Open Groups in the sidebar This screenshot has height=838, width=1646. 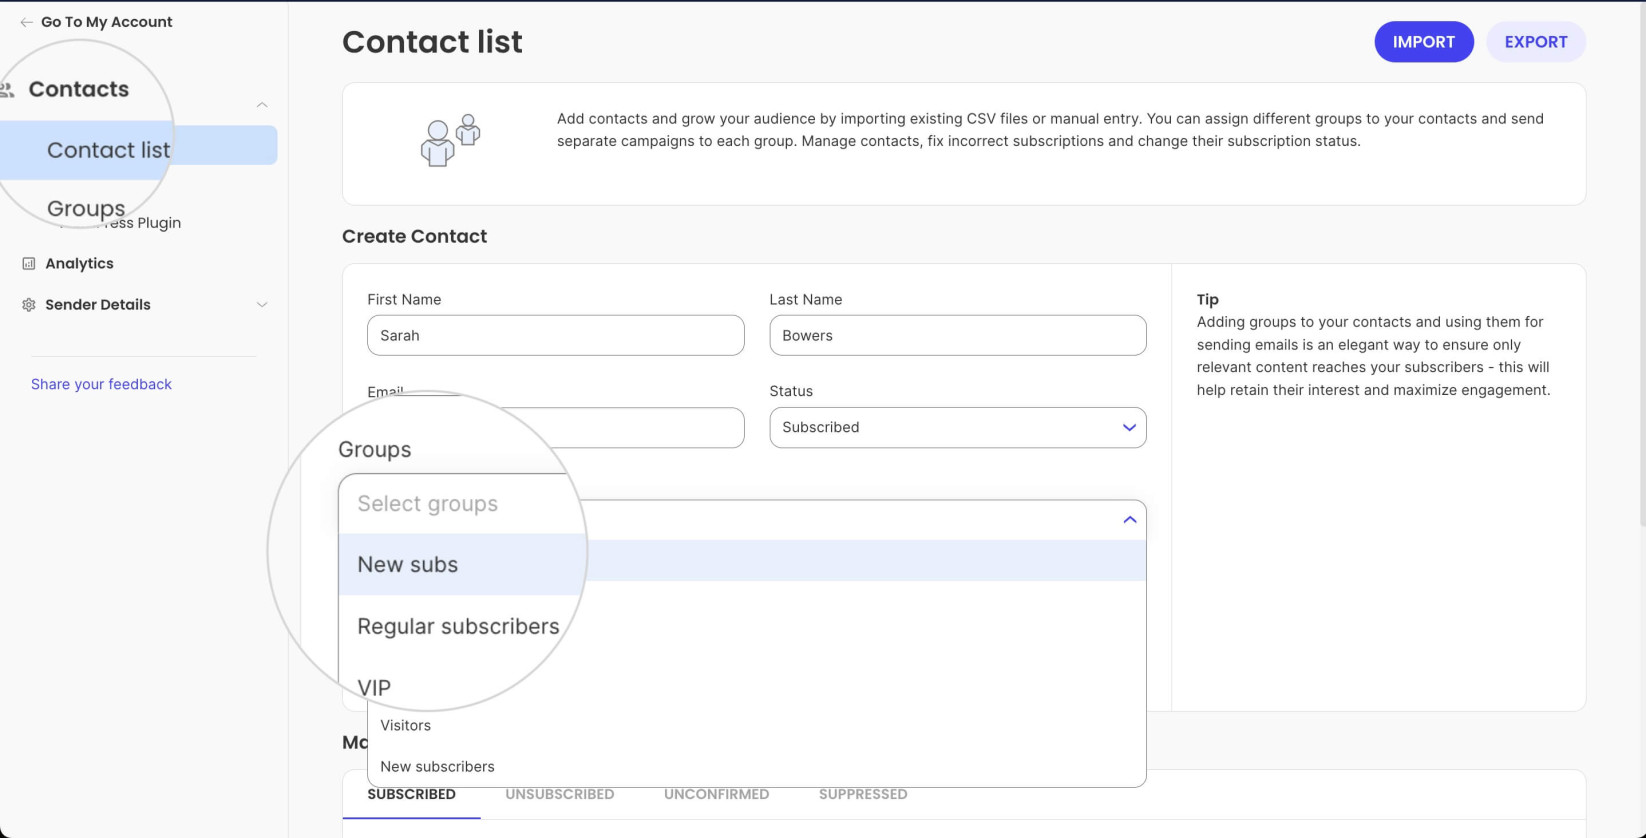pyautogui.click(x=86, y=208)
